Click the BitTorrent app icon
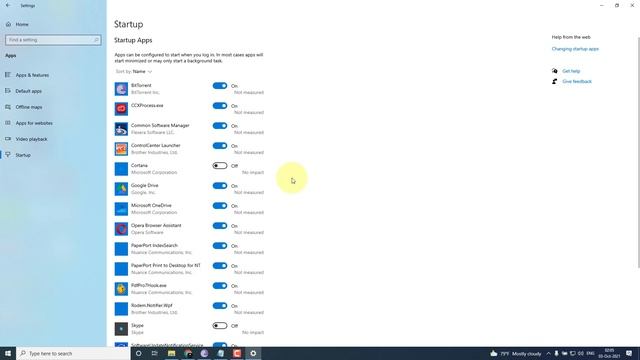 pos(121,89)
